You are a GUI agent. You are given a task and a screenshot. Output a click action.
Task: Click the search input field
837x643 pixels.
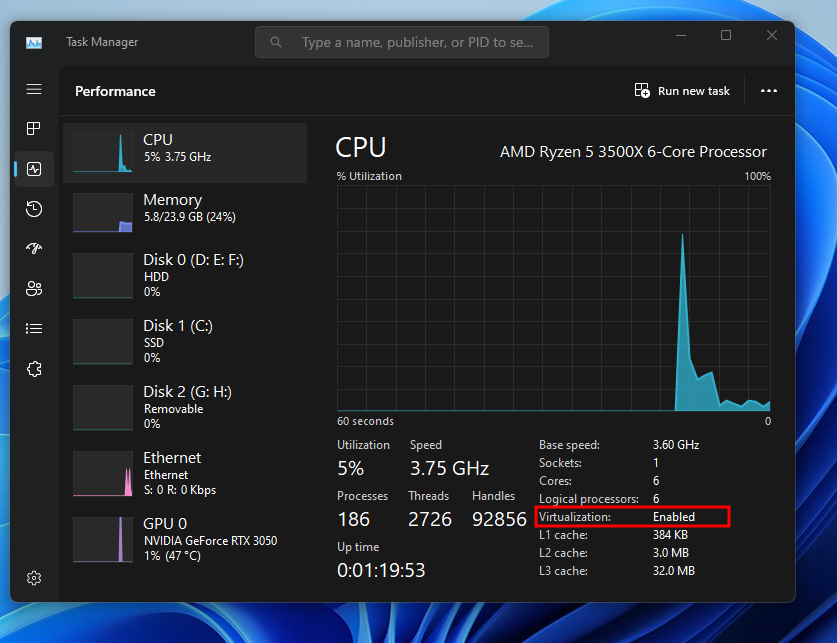(401, 41)
